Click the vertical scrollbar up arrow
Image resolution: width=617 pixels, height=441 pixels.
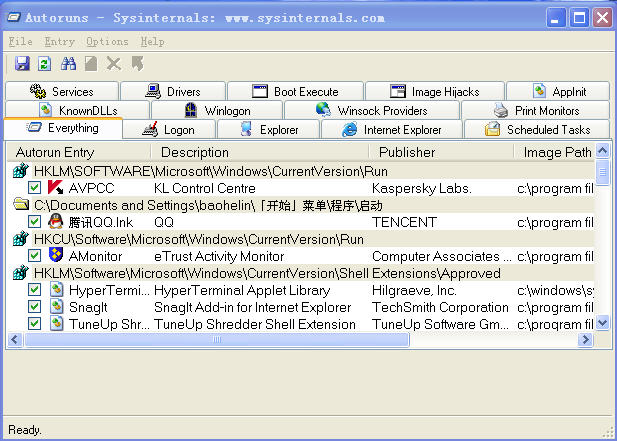pyautogui.click(x=602, y=150)
